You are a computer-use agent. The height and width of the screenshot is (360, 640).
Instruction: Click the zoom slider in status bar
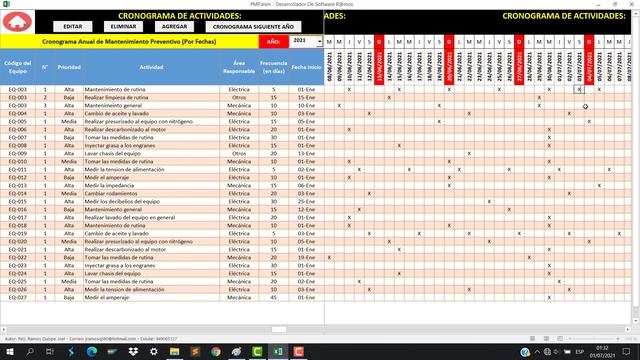tap(594, 338)
